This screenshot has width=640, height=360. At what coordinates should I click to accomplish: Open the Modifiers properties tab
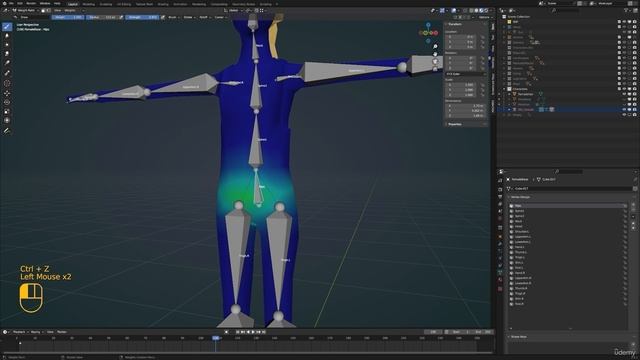coord(500,244)
